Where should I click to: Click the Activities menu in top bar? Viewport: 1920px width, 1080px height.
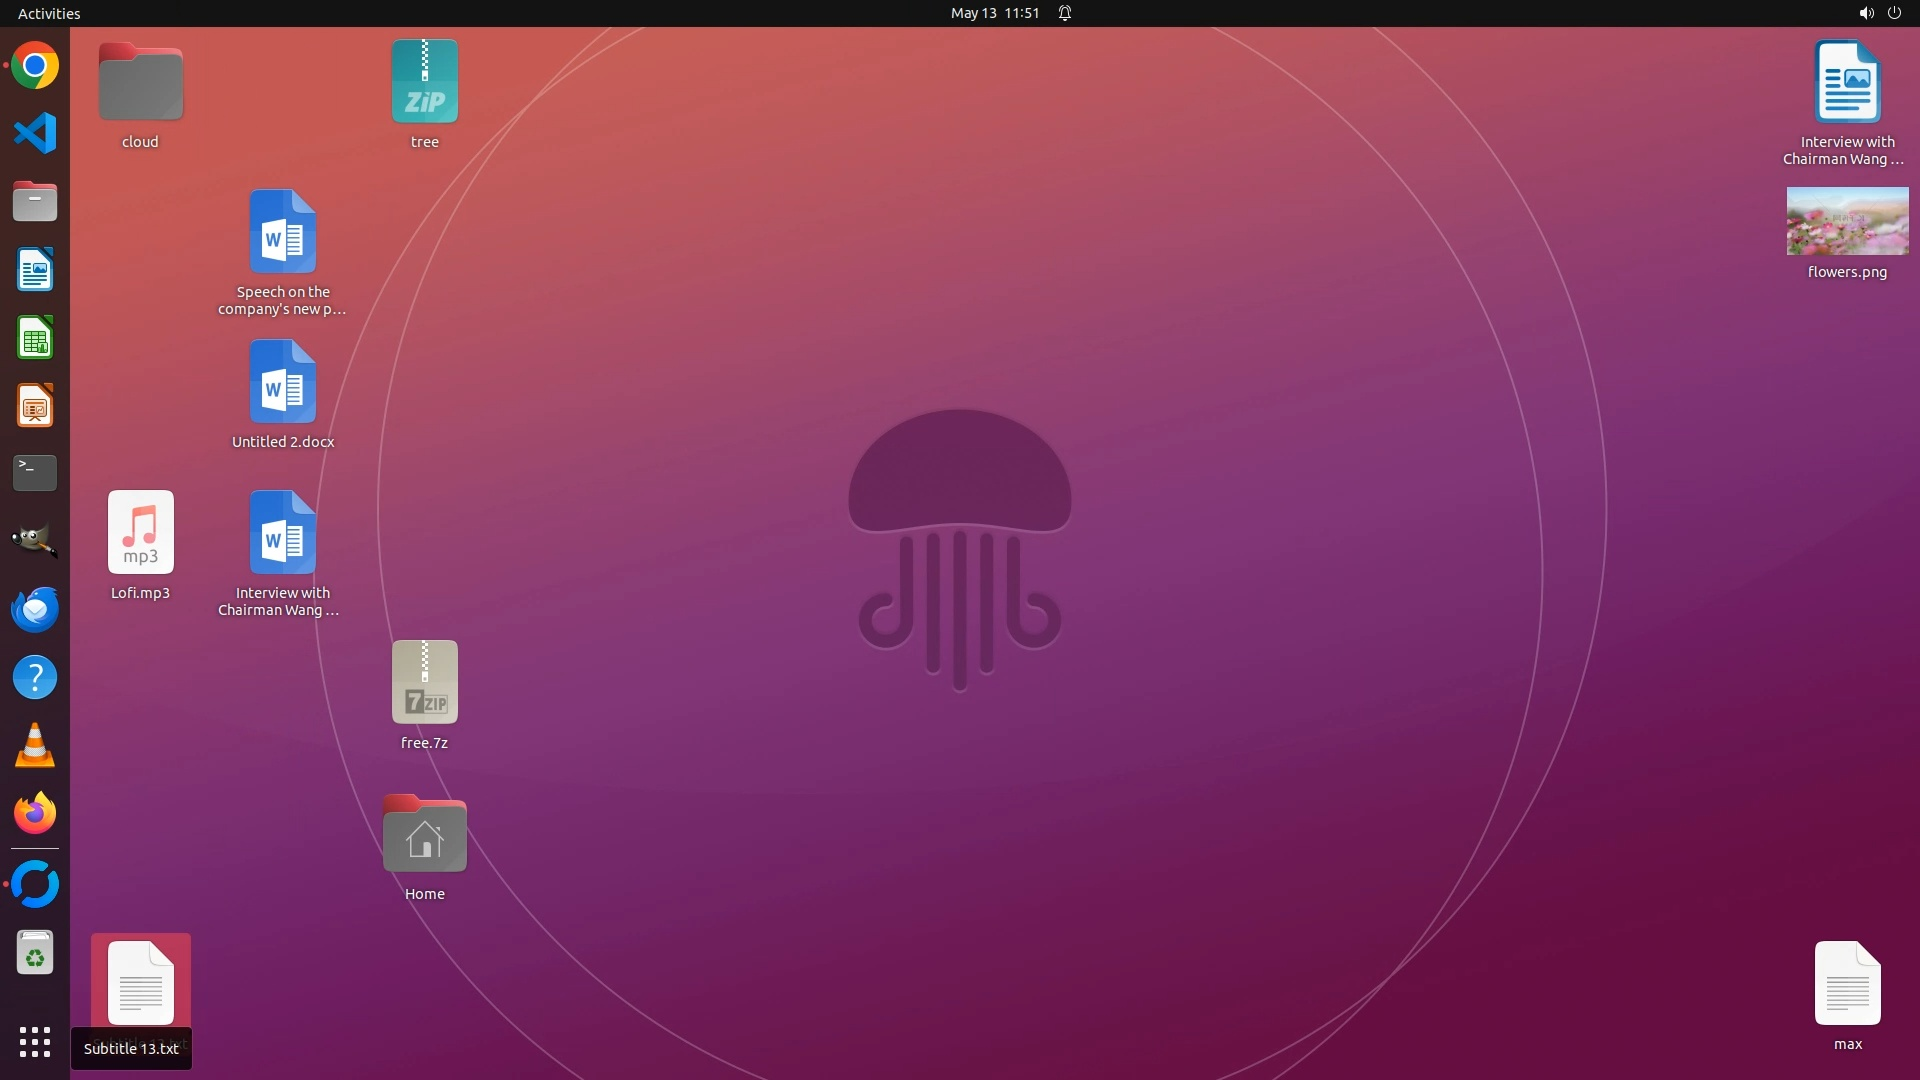pos(49,13)
